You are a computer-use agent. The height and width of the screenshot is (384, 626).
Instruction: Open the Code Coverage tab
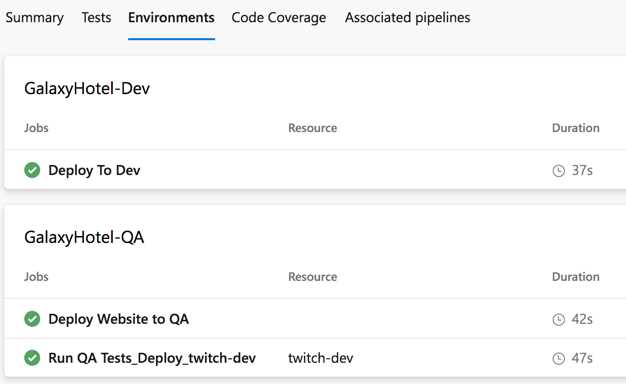point(279,18)
